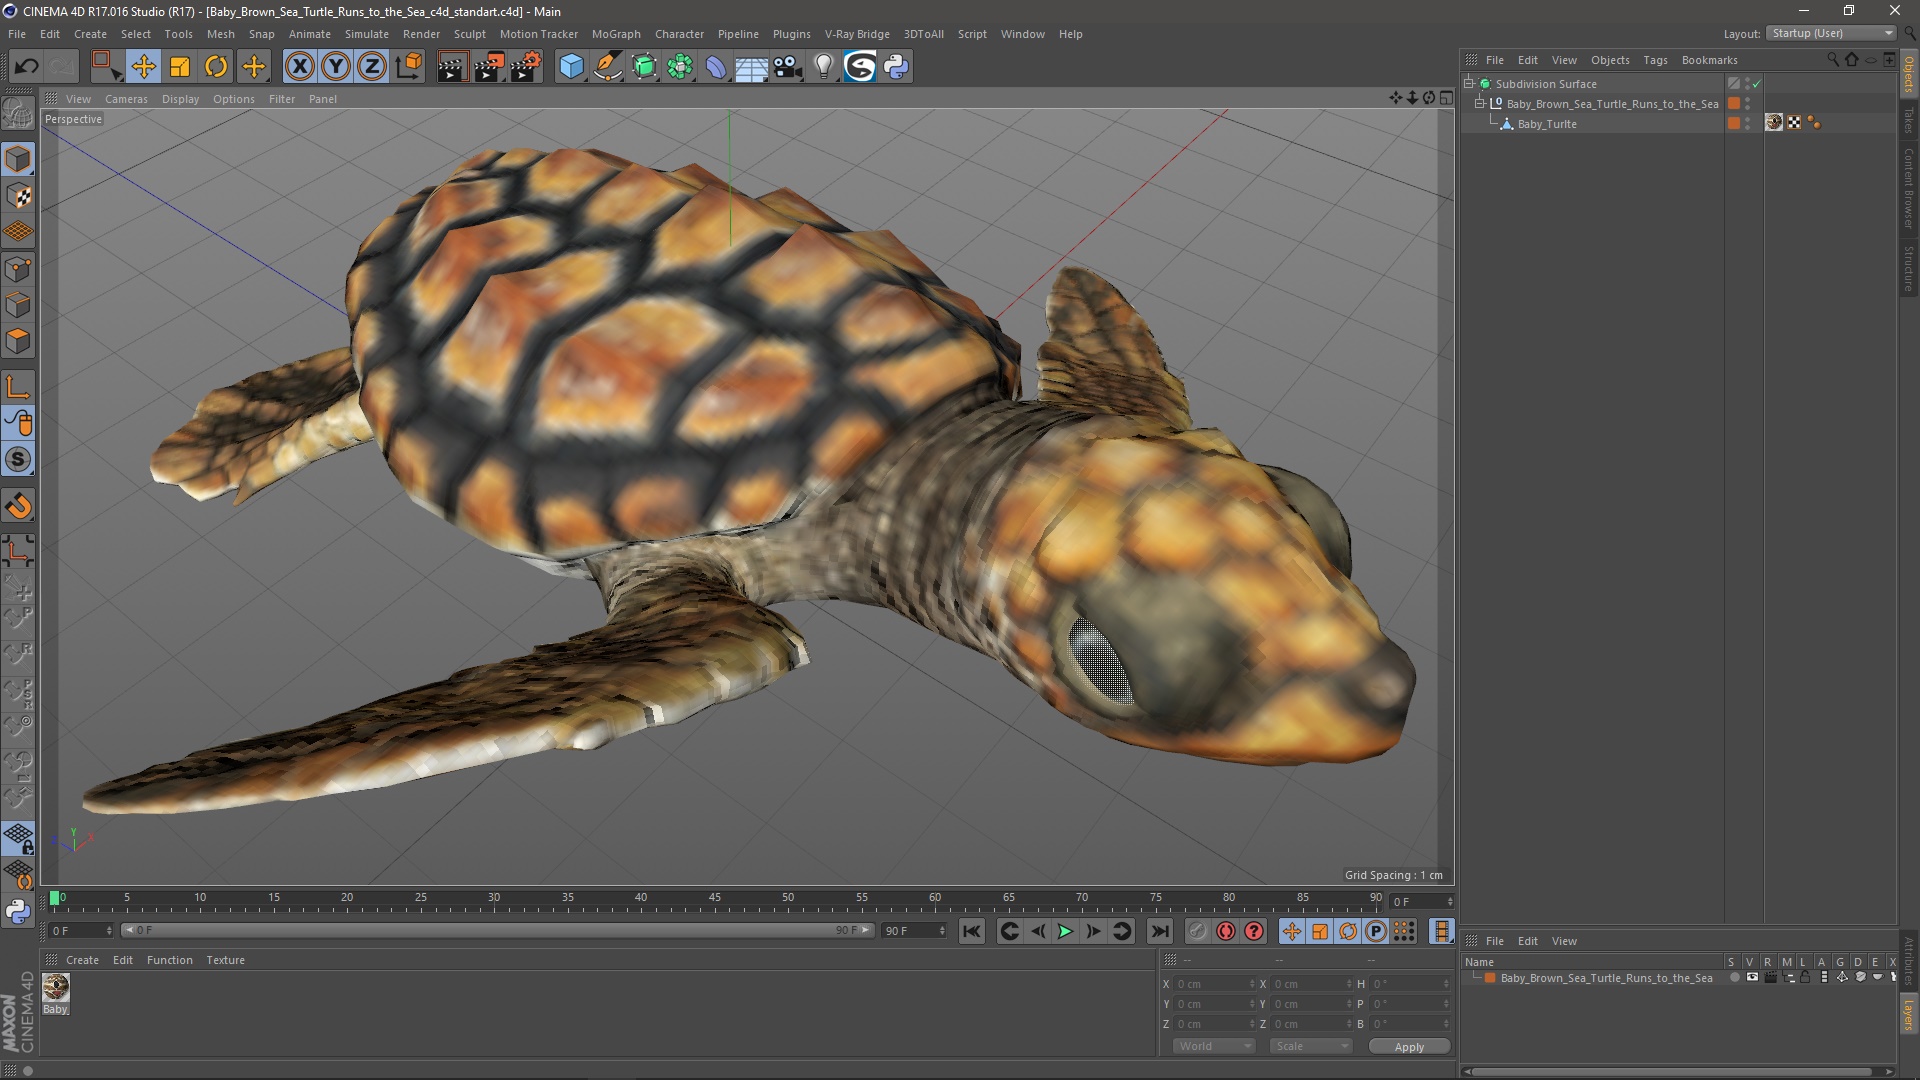Add a Cube primitive object
The image size is (1920, 1080).
(x=571, y=67)
